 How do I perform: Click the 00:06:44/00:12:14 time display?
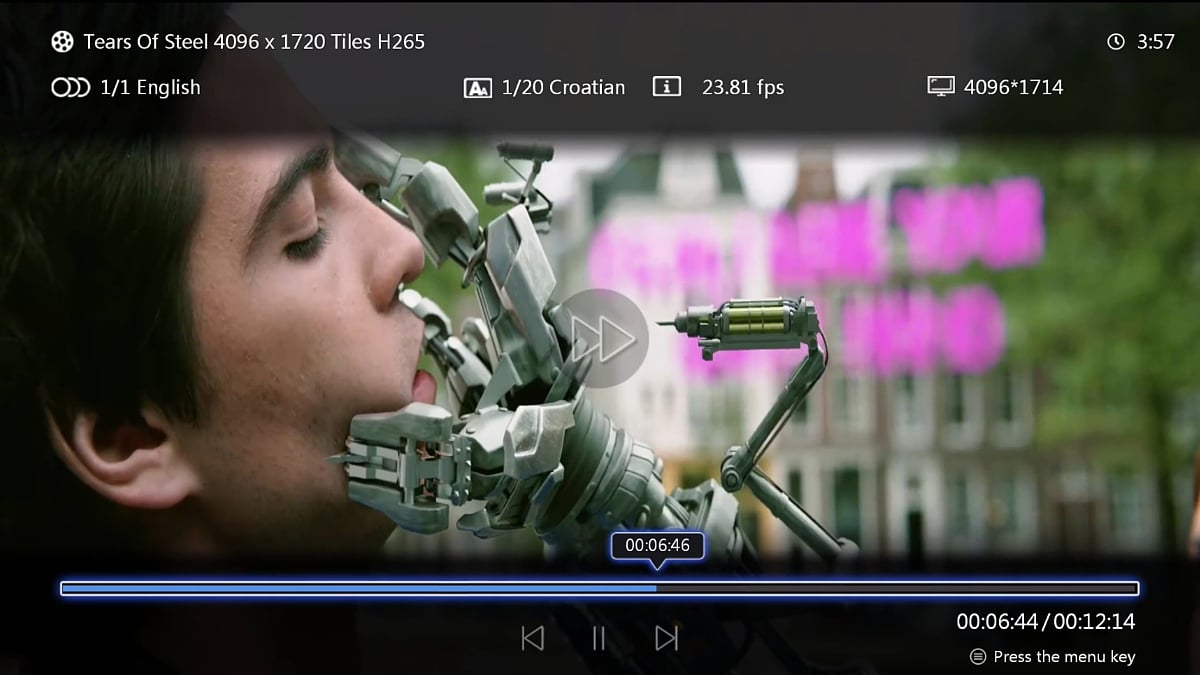(1044, 621)
